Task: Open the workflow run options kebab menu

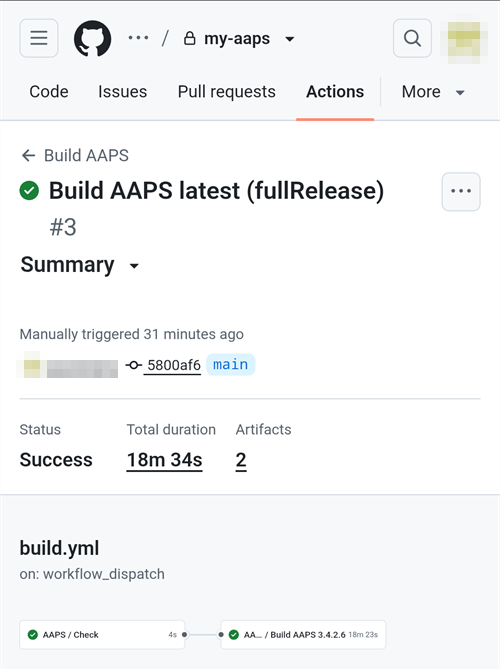Action: pyautogui.click(x=461, y=191)
